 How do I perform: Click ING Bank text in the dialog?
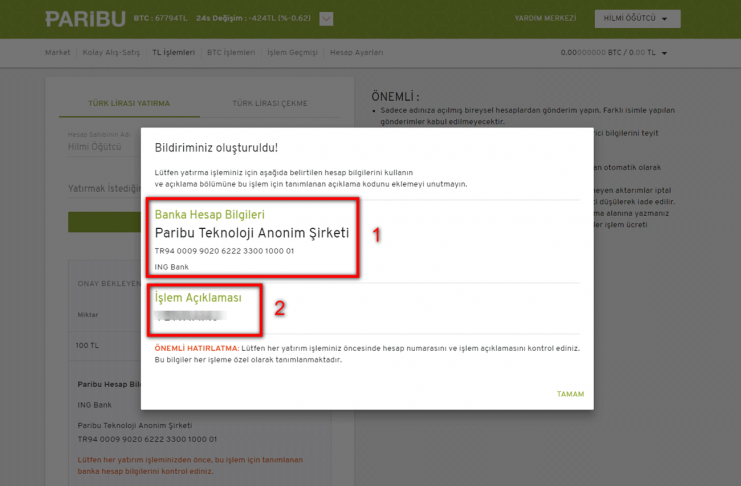[x=172, y=267]
